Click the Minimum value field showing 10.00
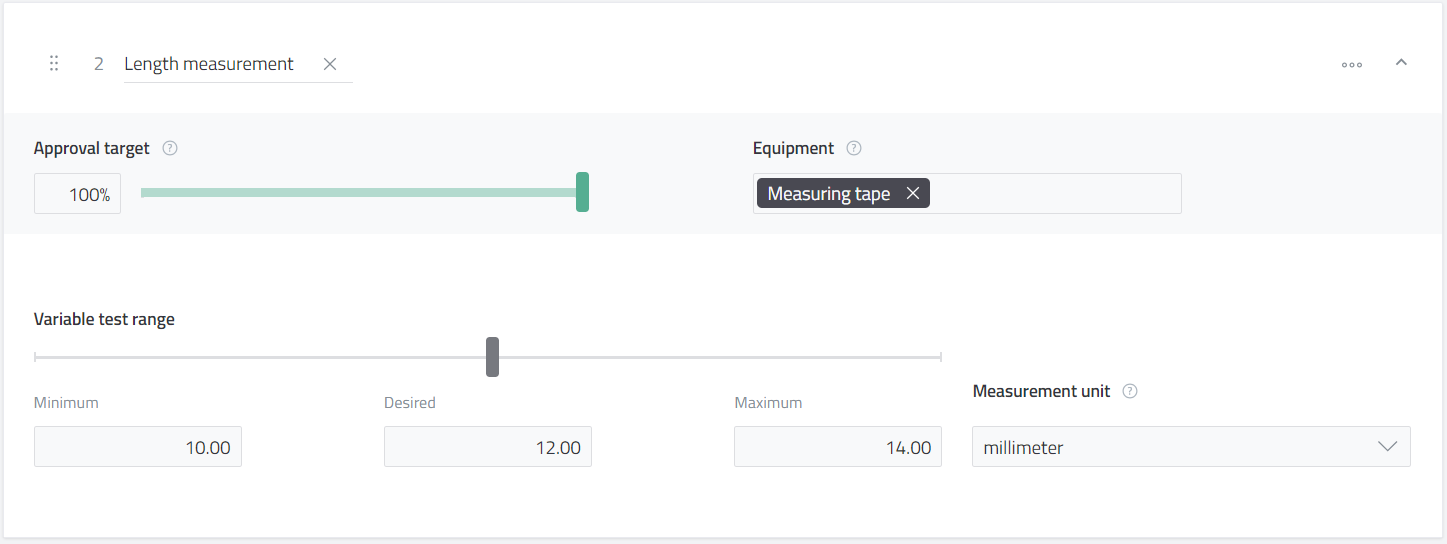 tap(138, 447)
